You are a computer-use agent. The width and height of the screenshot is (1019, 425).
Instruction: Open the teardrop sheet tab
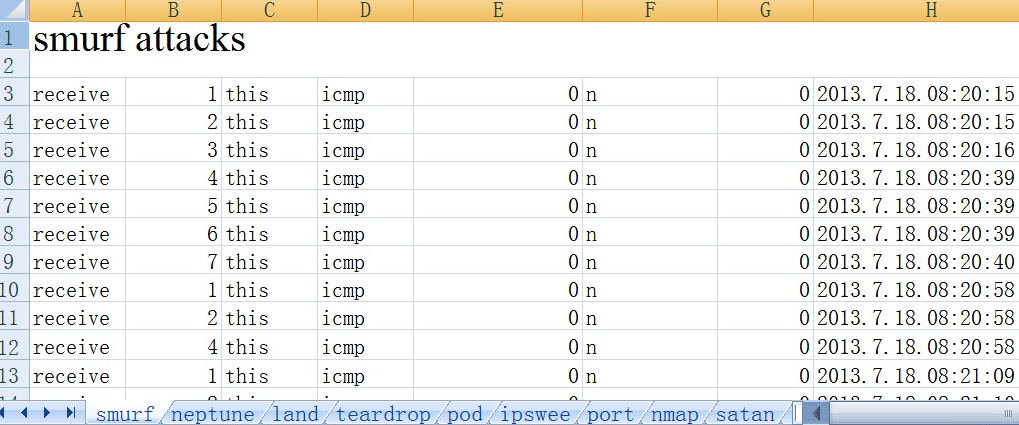[x=383, y=414]
